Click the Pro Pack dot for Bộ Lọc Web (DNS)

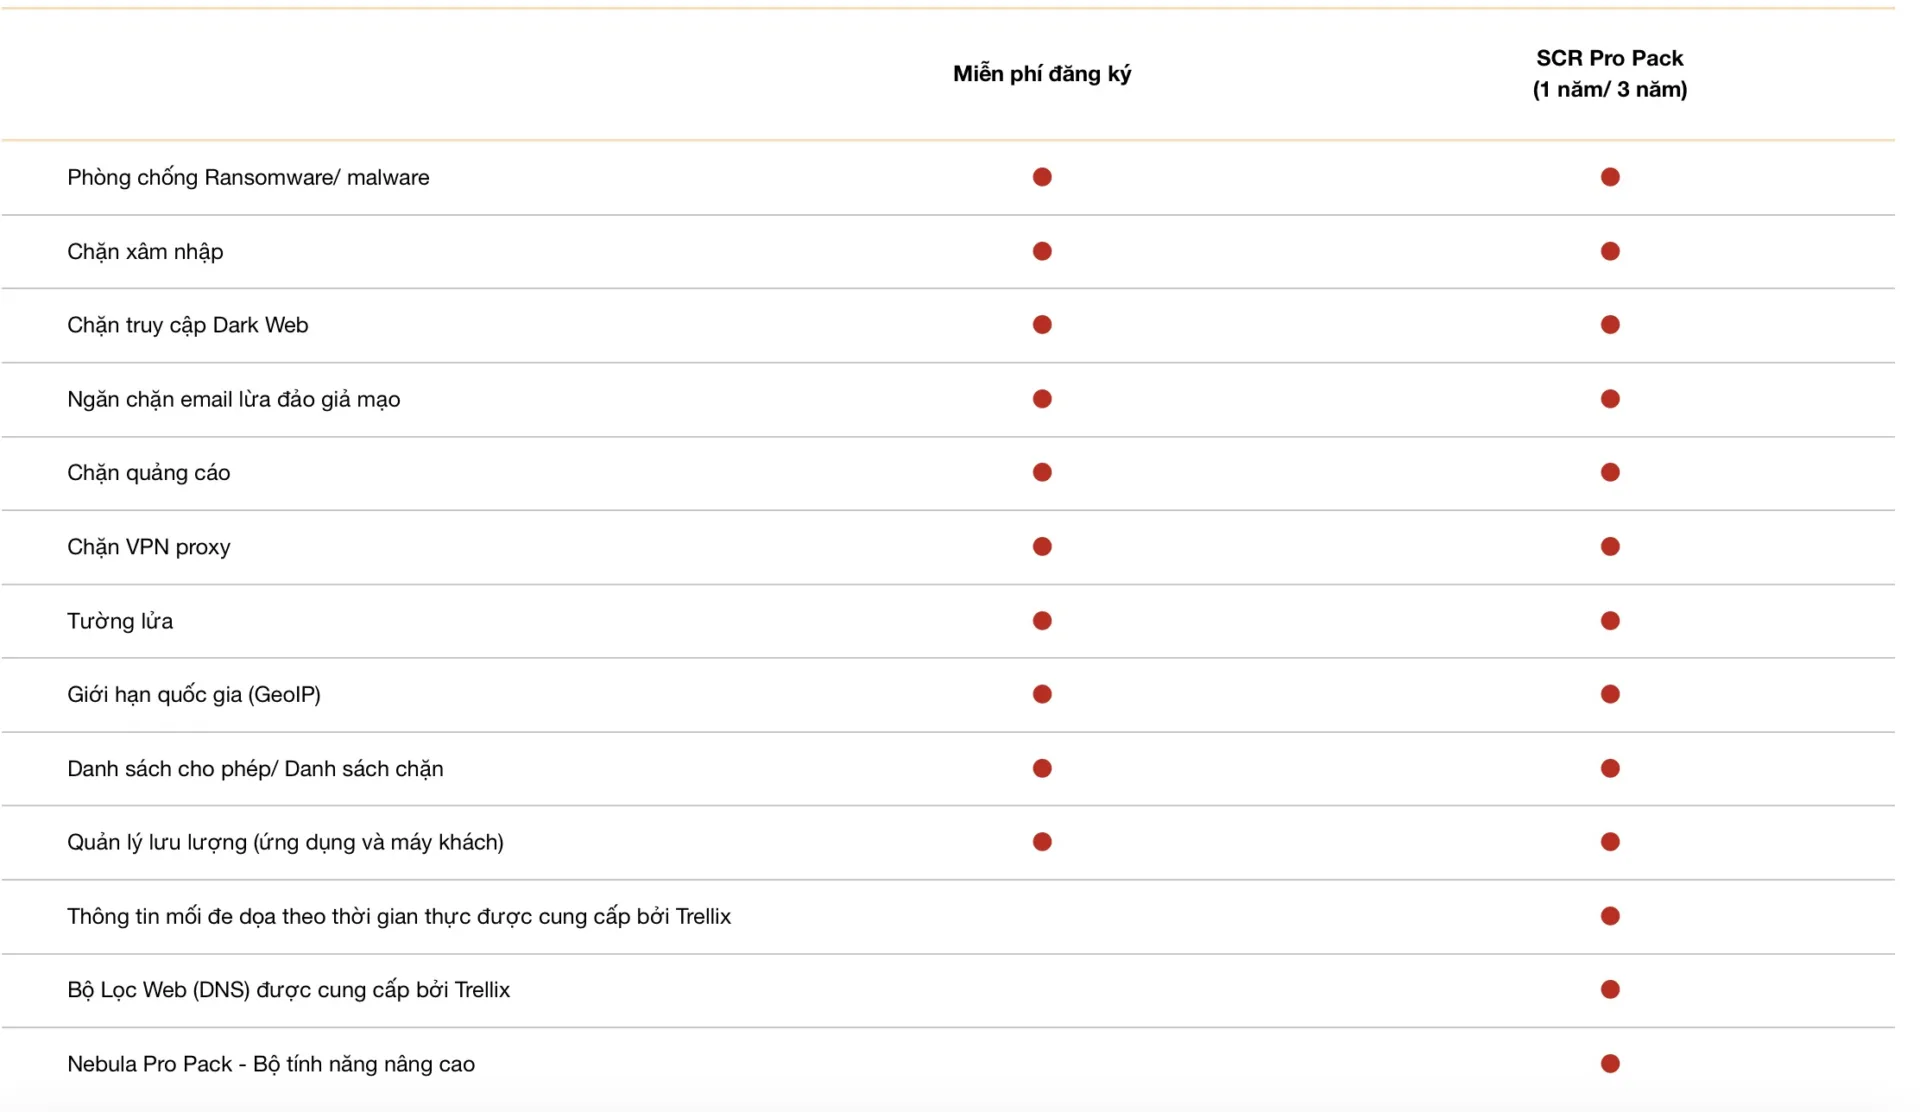coord(1610,989)
